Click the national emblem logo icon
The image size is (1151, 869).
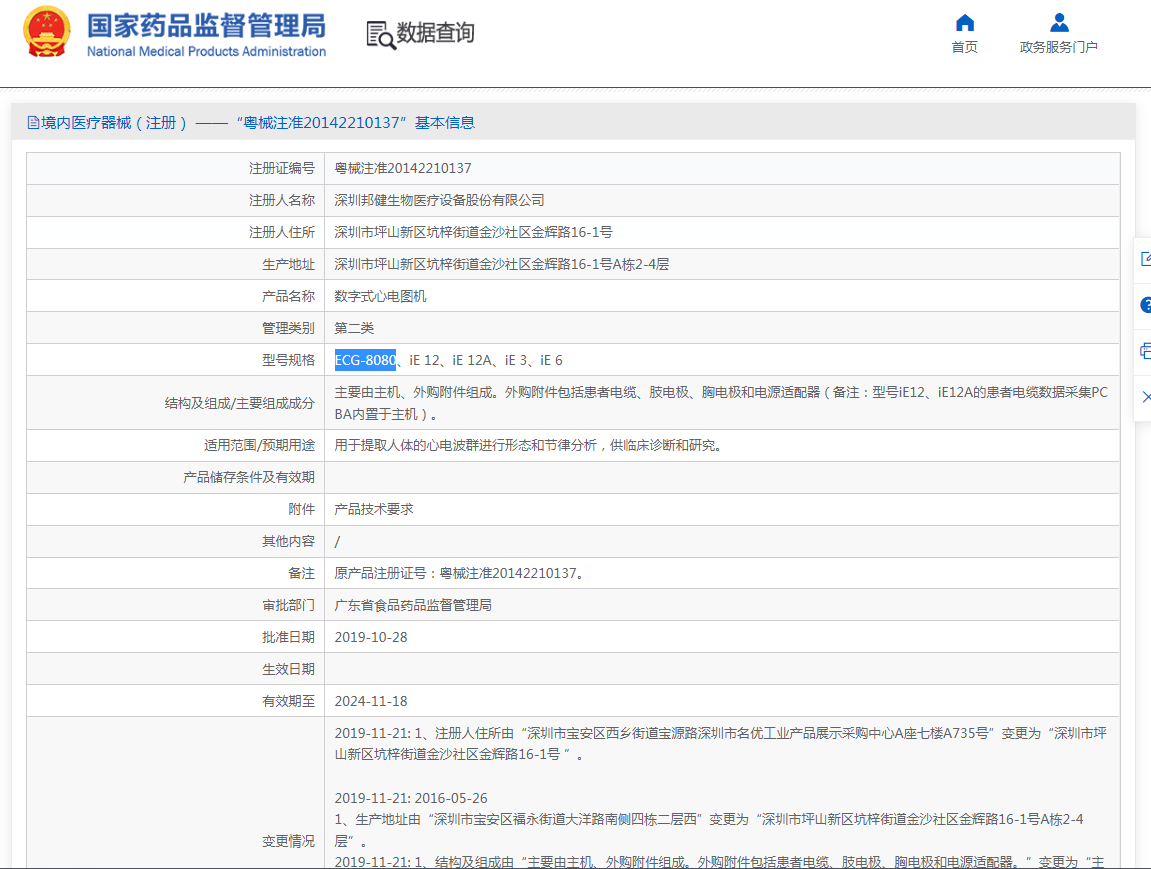[x=47, y=32]
